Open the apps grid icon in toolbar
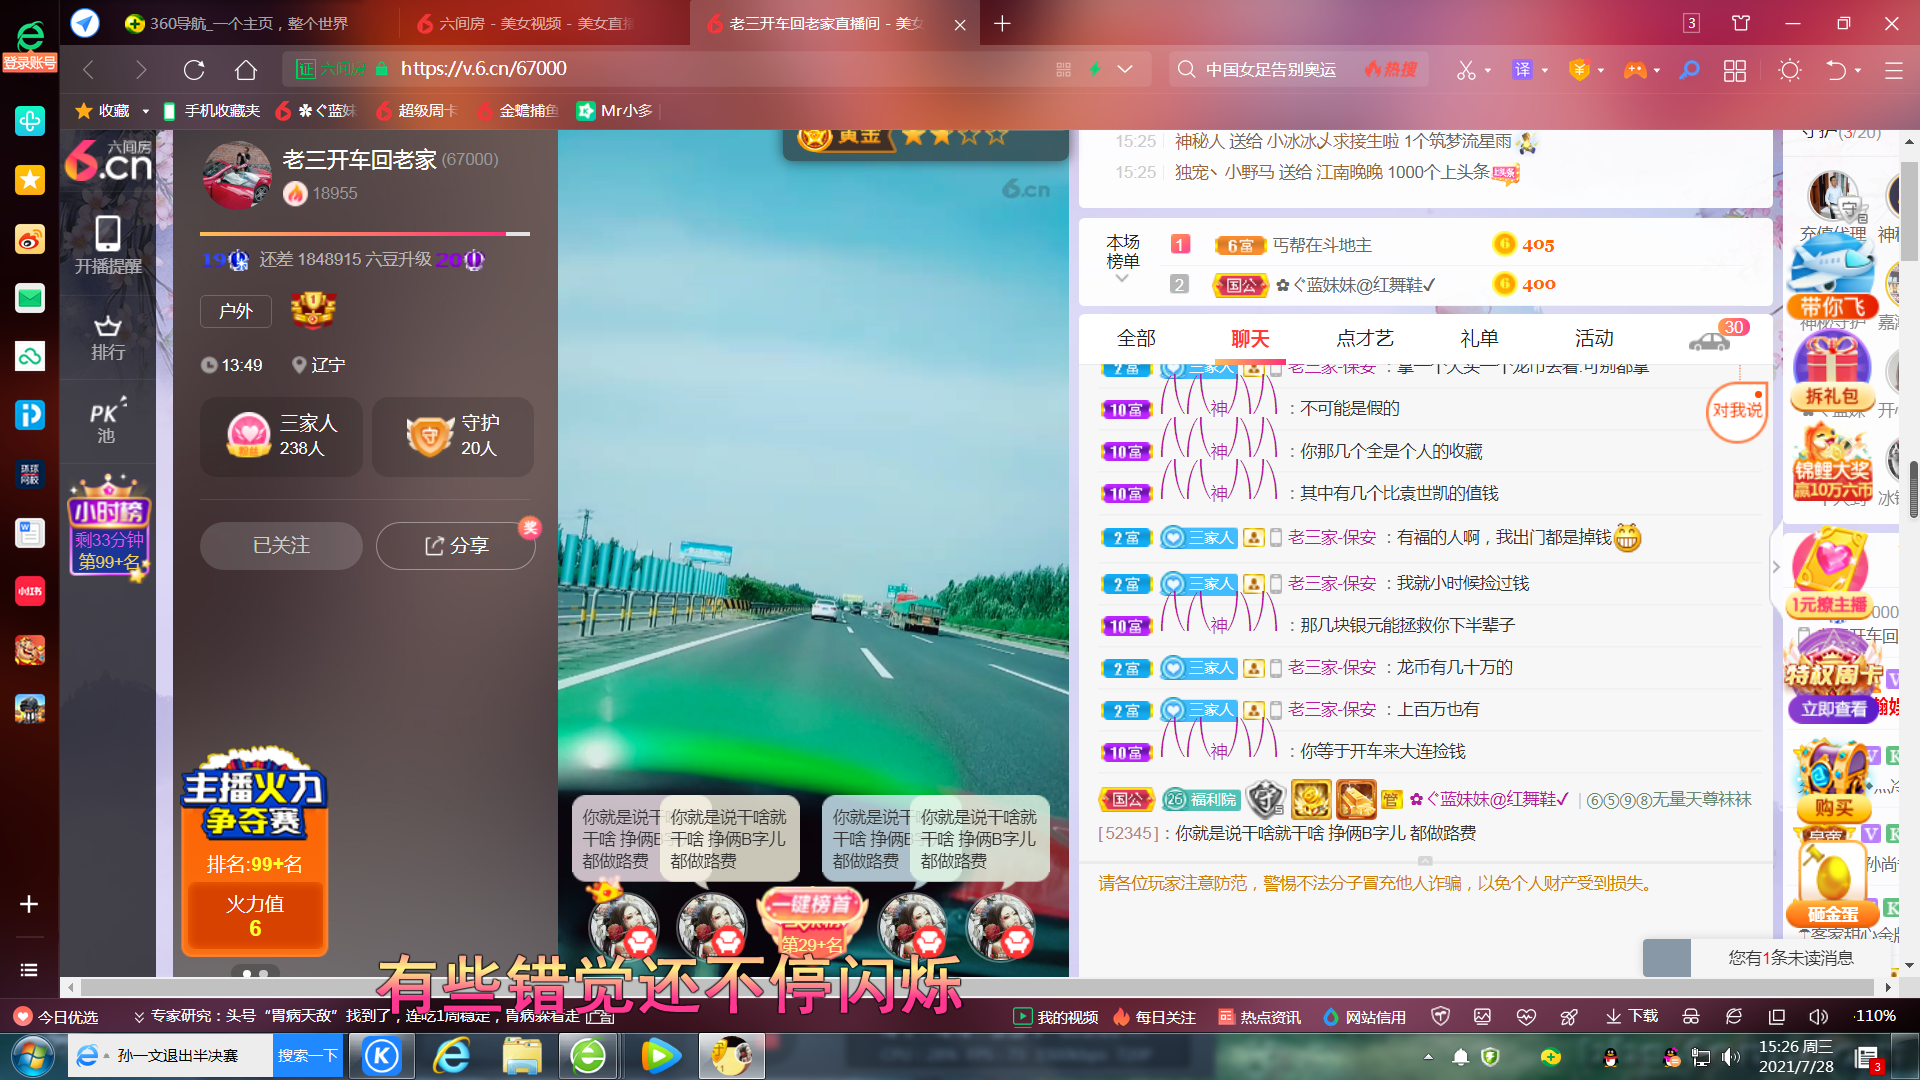Image resolution: width=1920 pixels, height=1080 pixels. (x=1735, y=70)
